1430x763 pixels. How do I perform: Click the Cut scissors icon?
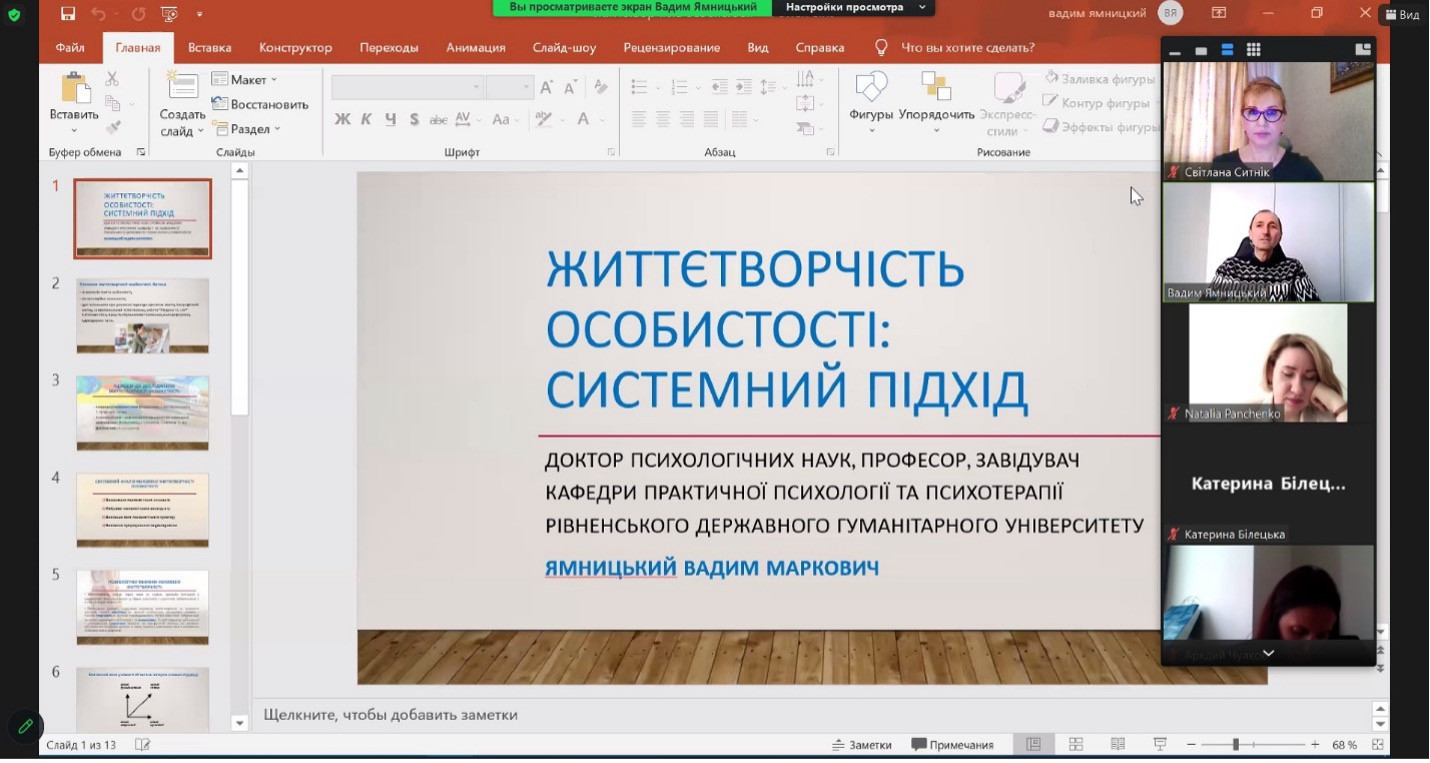click(x=112, y=79)
